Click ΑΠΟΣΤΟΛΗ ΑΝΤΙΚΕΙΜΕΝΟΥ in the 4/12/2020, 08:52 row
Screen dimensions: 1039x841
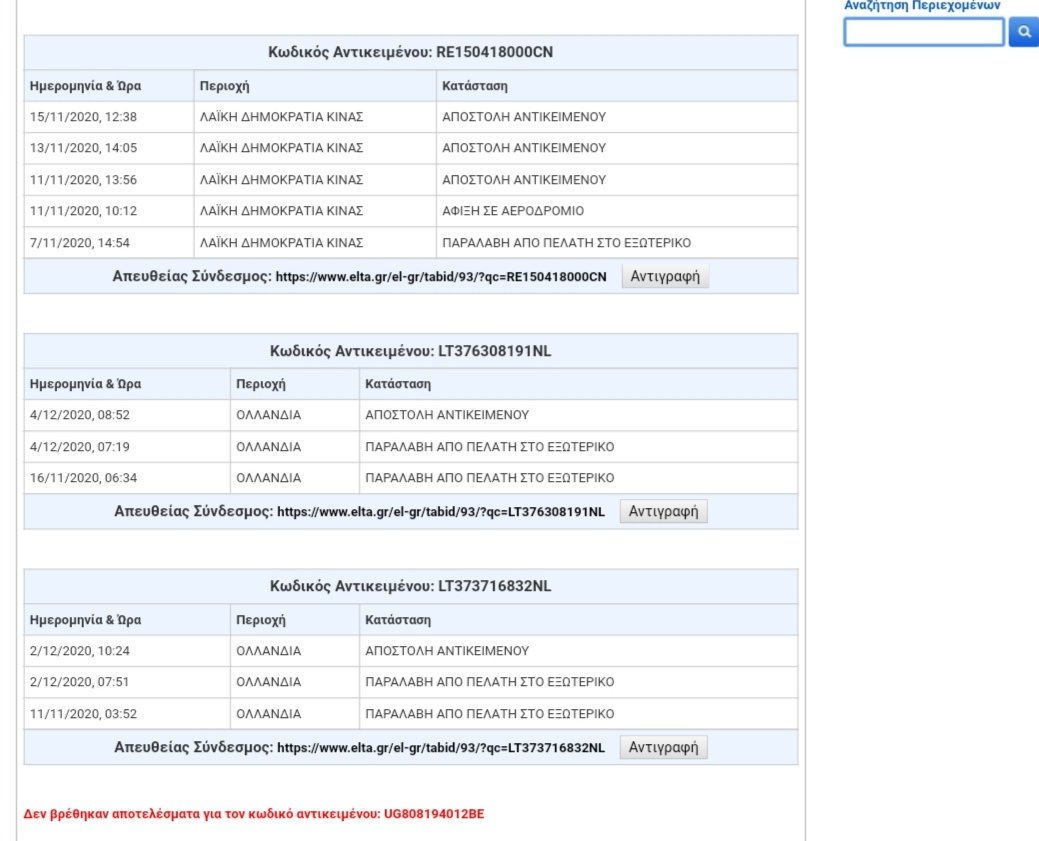[447, 415]
